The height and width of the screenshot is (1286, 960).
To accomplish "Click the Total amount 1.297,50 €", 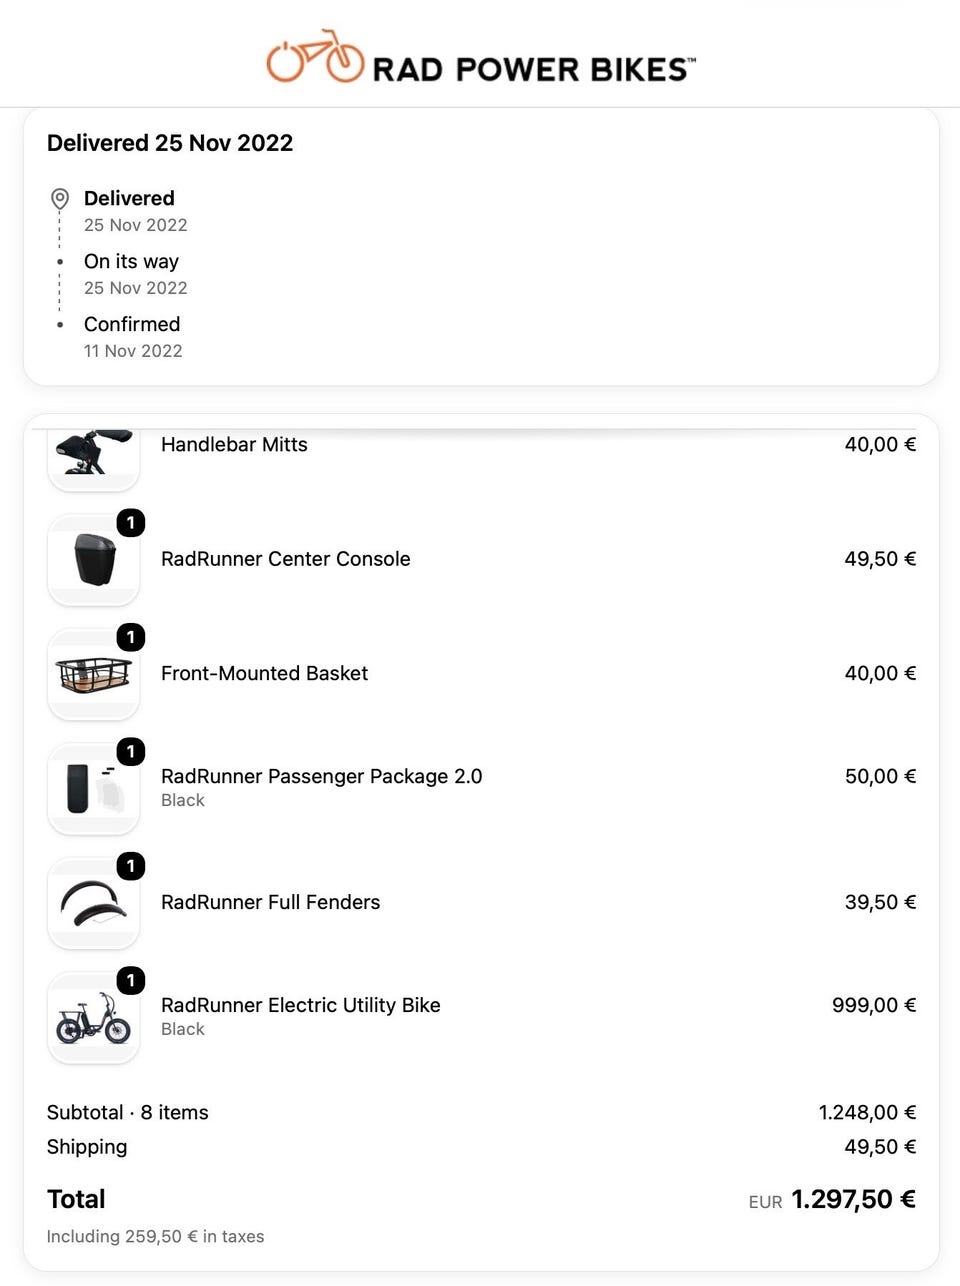I will click(x=853, y=1199).
